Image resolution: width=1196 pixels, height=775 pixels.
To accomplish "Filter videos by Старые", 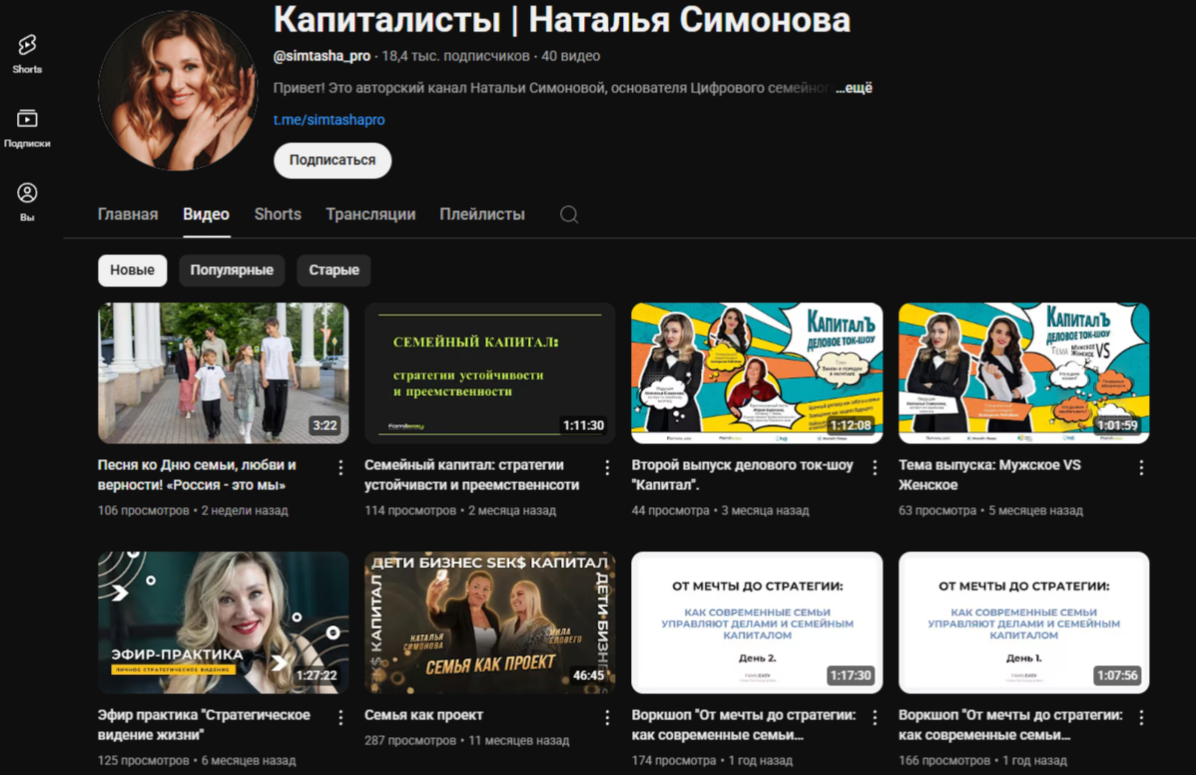I will pos(333,270).
